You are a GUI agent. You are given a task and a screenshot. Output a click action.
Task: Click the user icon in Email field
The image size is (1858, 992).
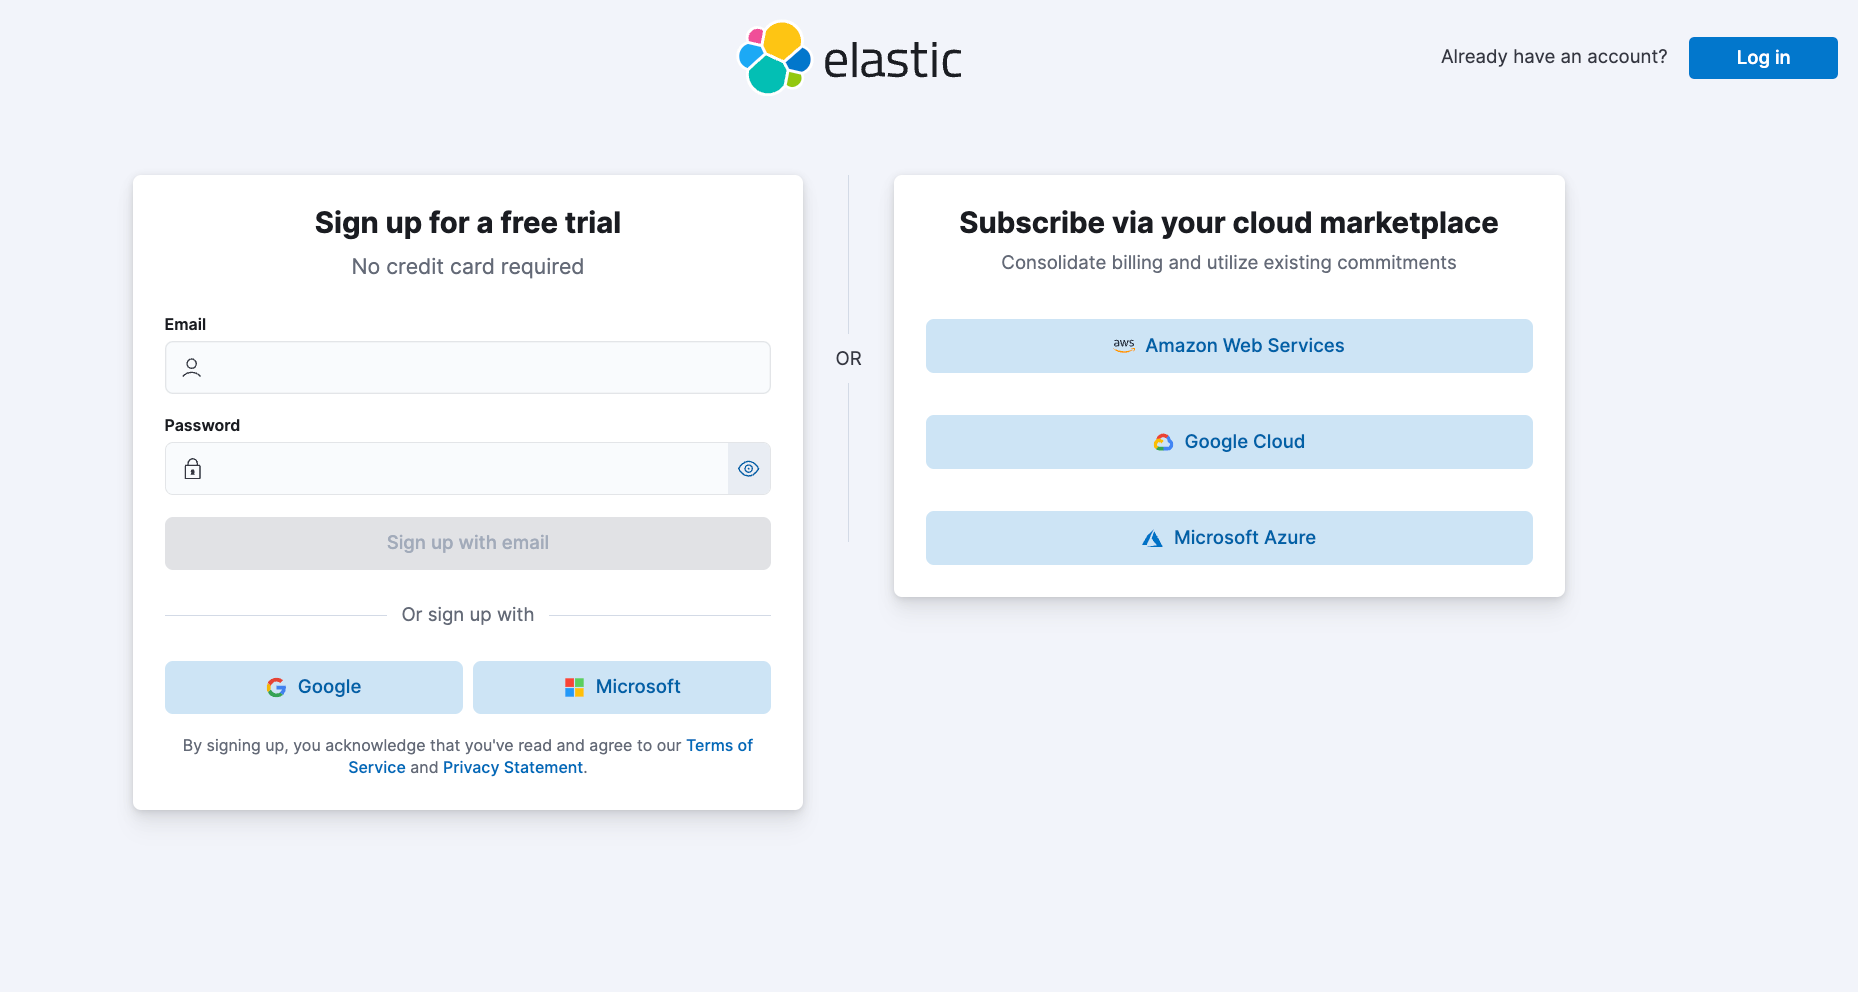192,368
